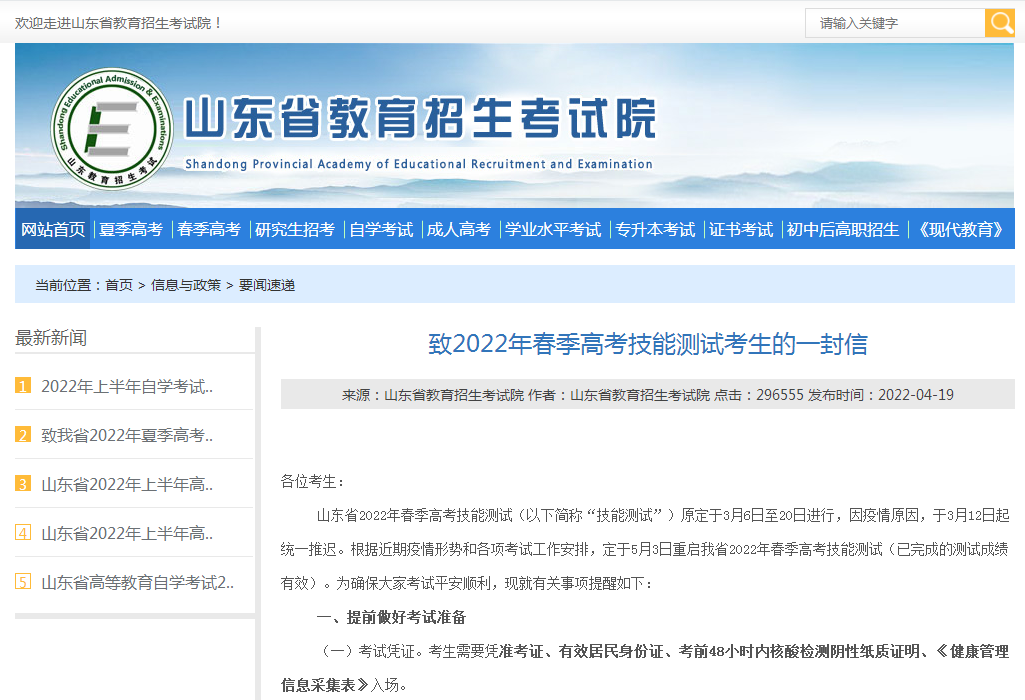Open the 学业水平考试 menu item
The height and width of the screenshot is (700, 1025).
click(x=553, y=229)
